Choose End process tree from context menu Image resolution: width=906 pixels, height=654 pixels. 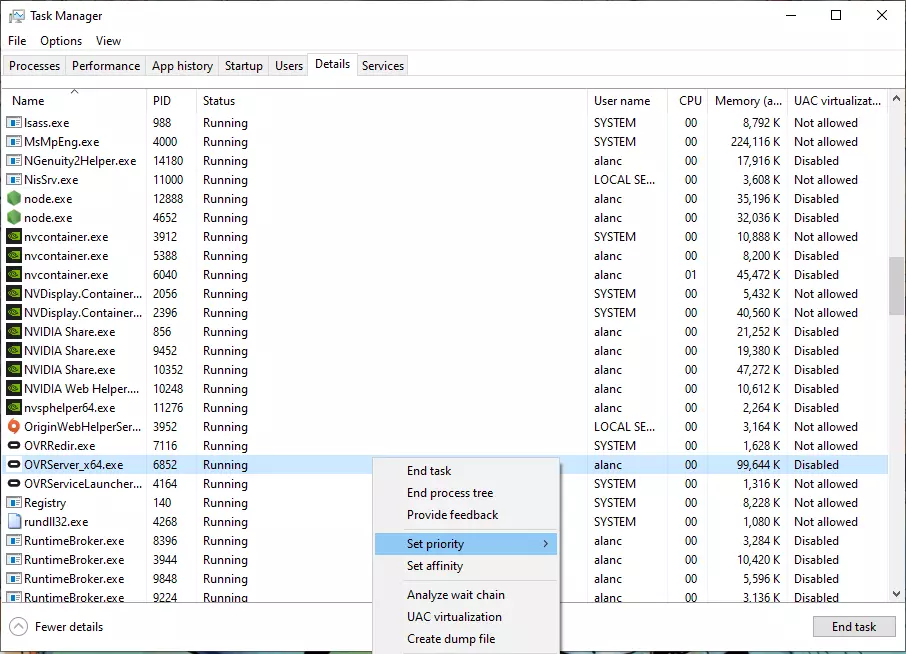450,493
